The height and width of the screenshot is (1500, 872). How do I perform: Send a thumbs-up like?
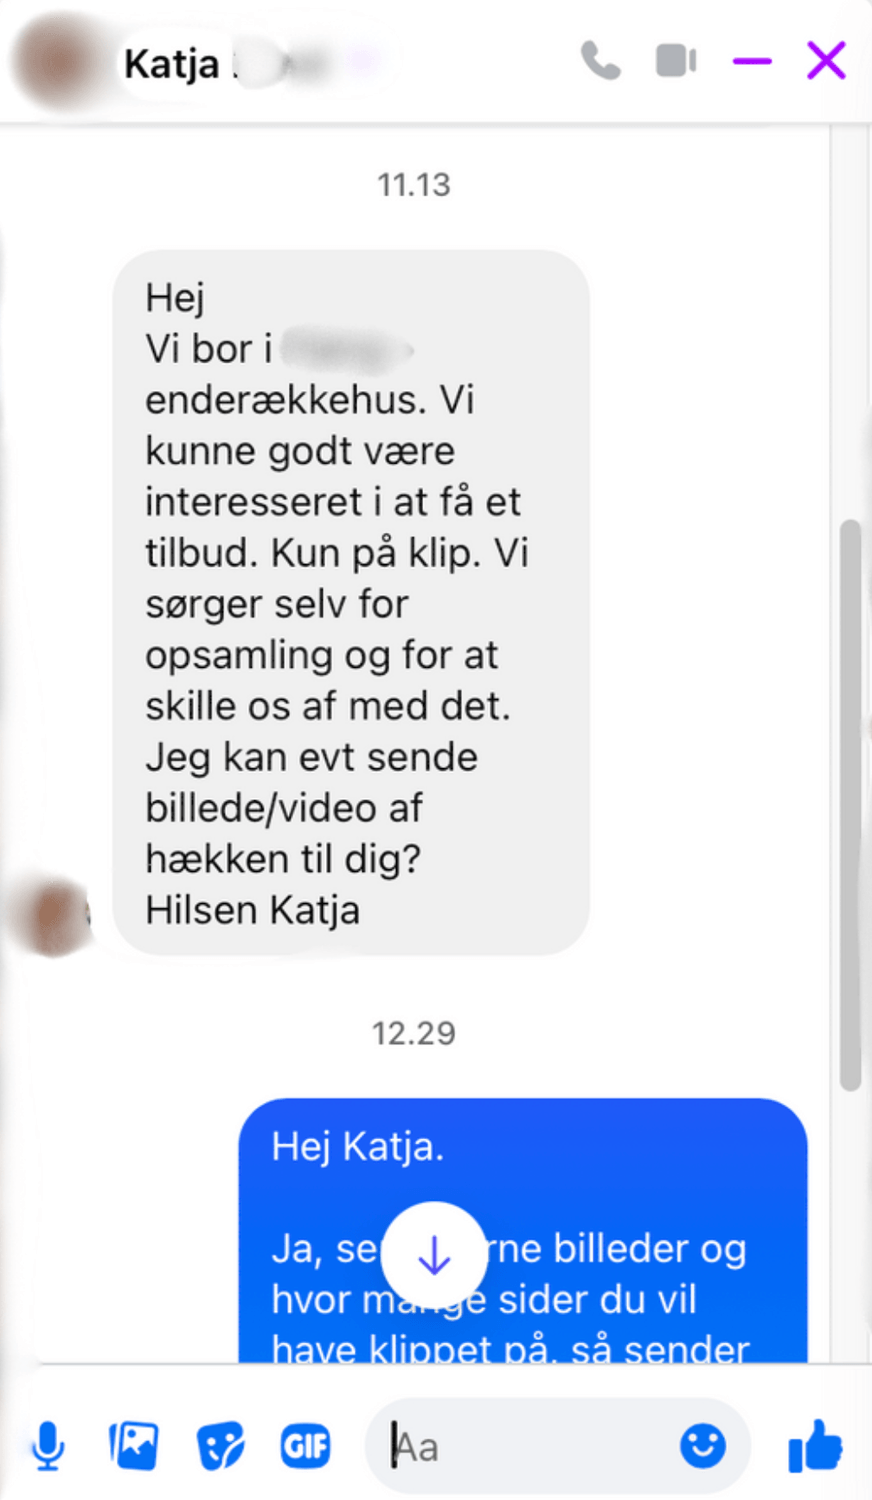click(815, 1446)
